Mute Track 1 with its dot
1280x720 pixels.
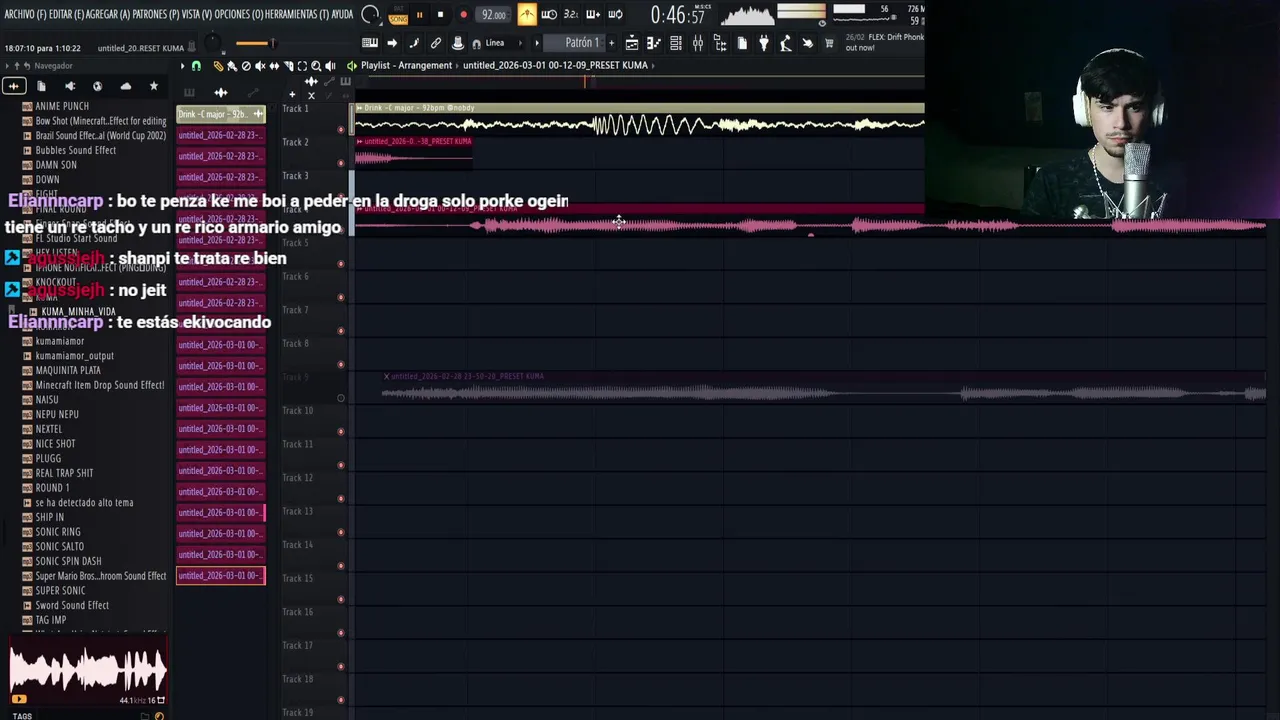pos(341,130)
